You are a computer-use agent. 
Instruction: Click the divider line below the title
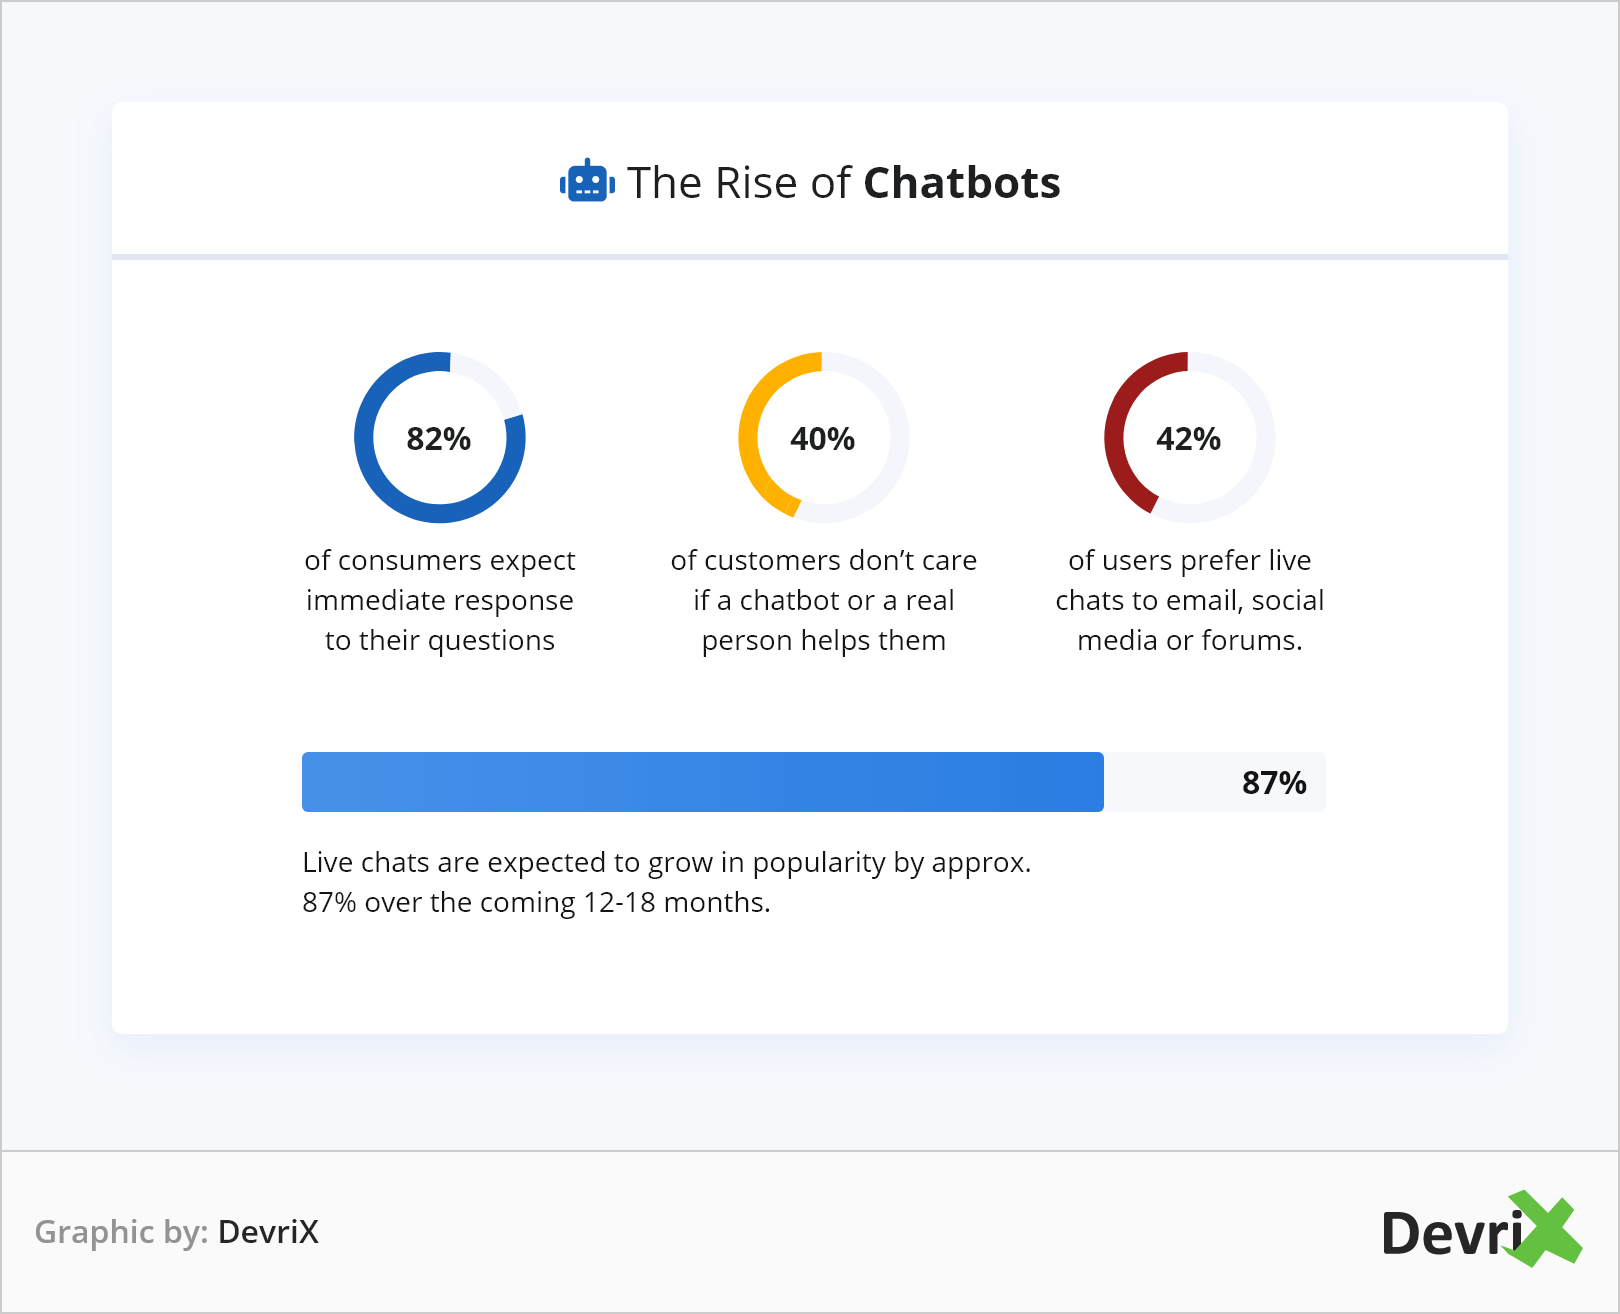pos(810,257)
